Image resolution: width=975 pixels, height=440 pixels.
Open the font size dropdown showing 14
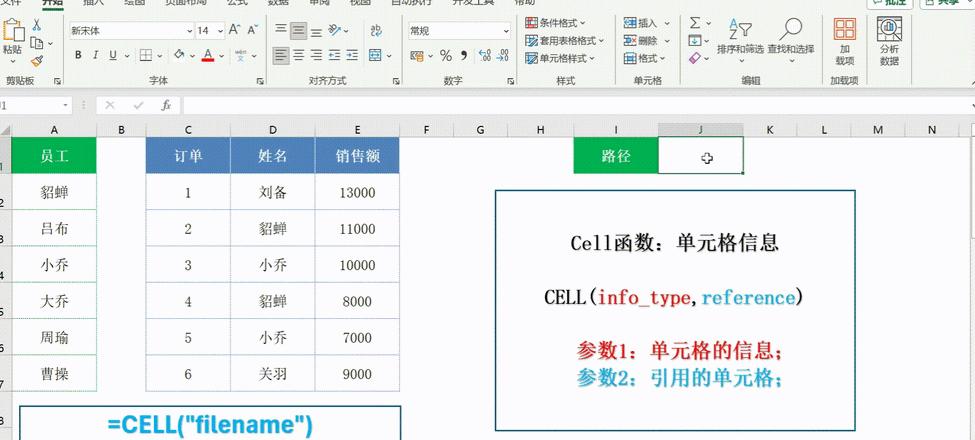220,30
